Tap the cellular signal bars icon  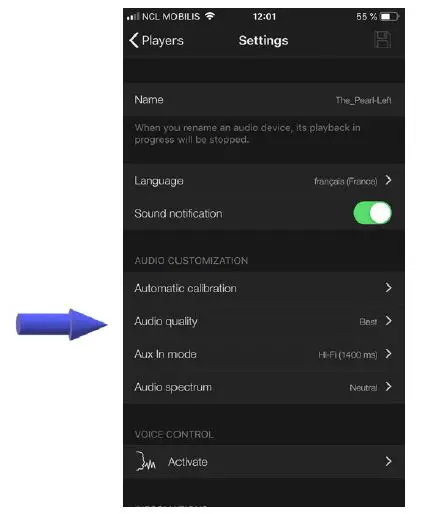133,16
